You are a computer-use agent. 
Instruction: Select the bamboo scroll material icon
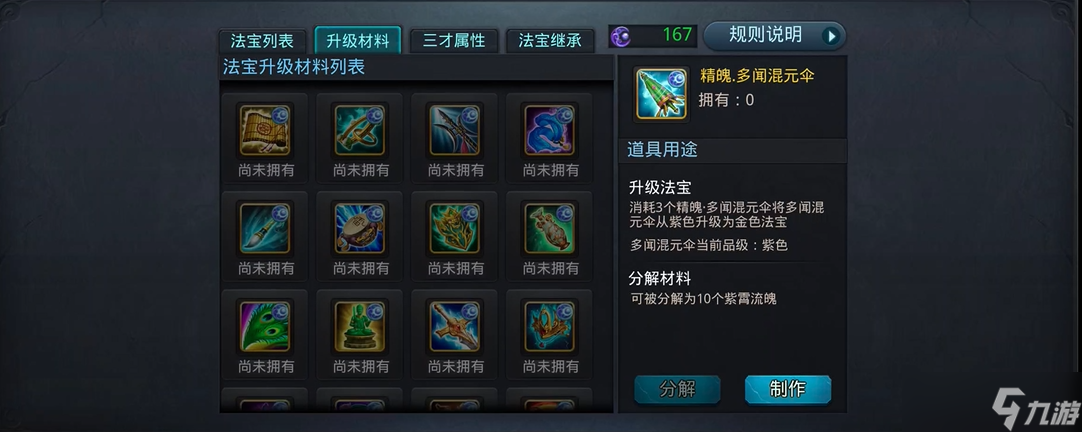point(265,130)
